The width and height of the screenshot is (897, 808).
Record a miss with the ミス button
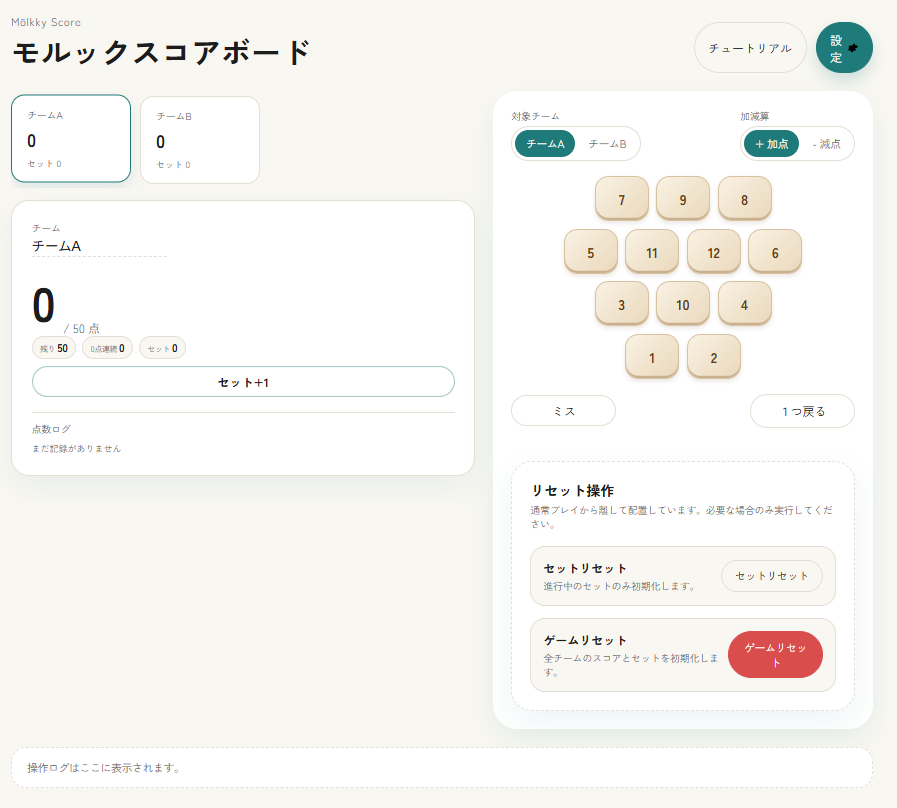[563, 410]
